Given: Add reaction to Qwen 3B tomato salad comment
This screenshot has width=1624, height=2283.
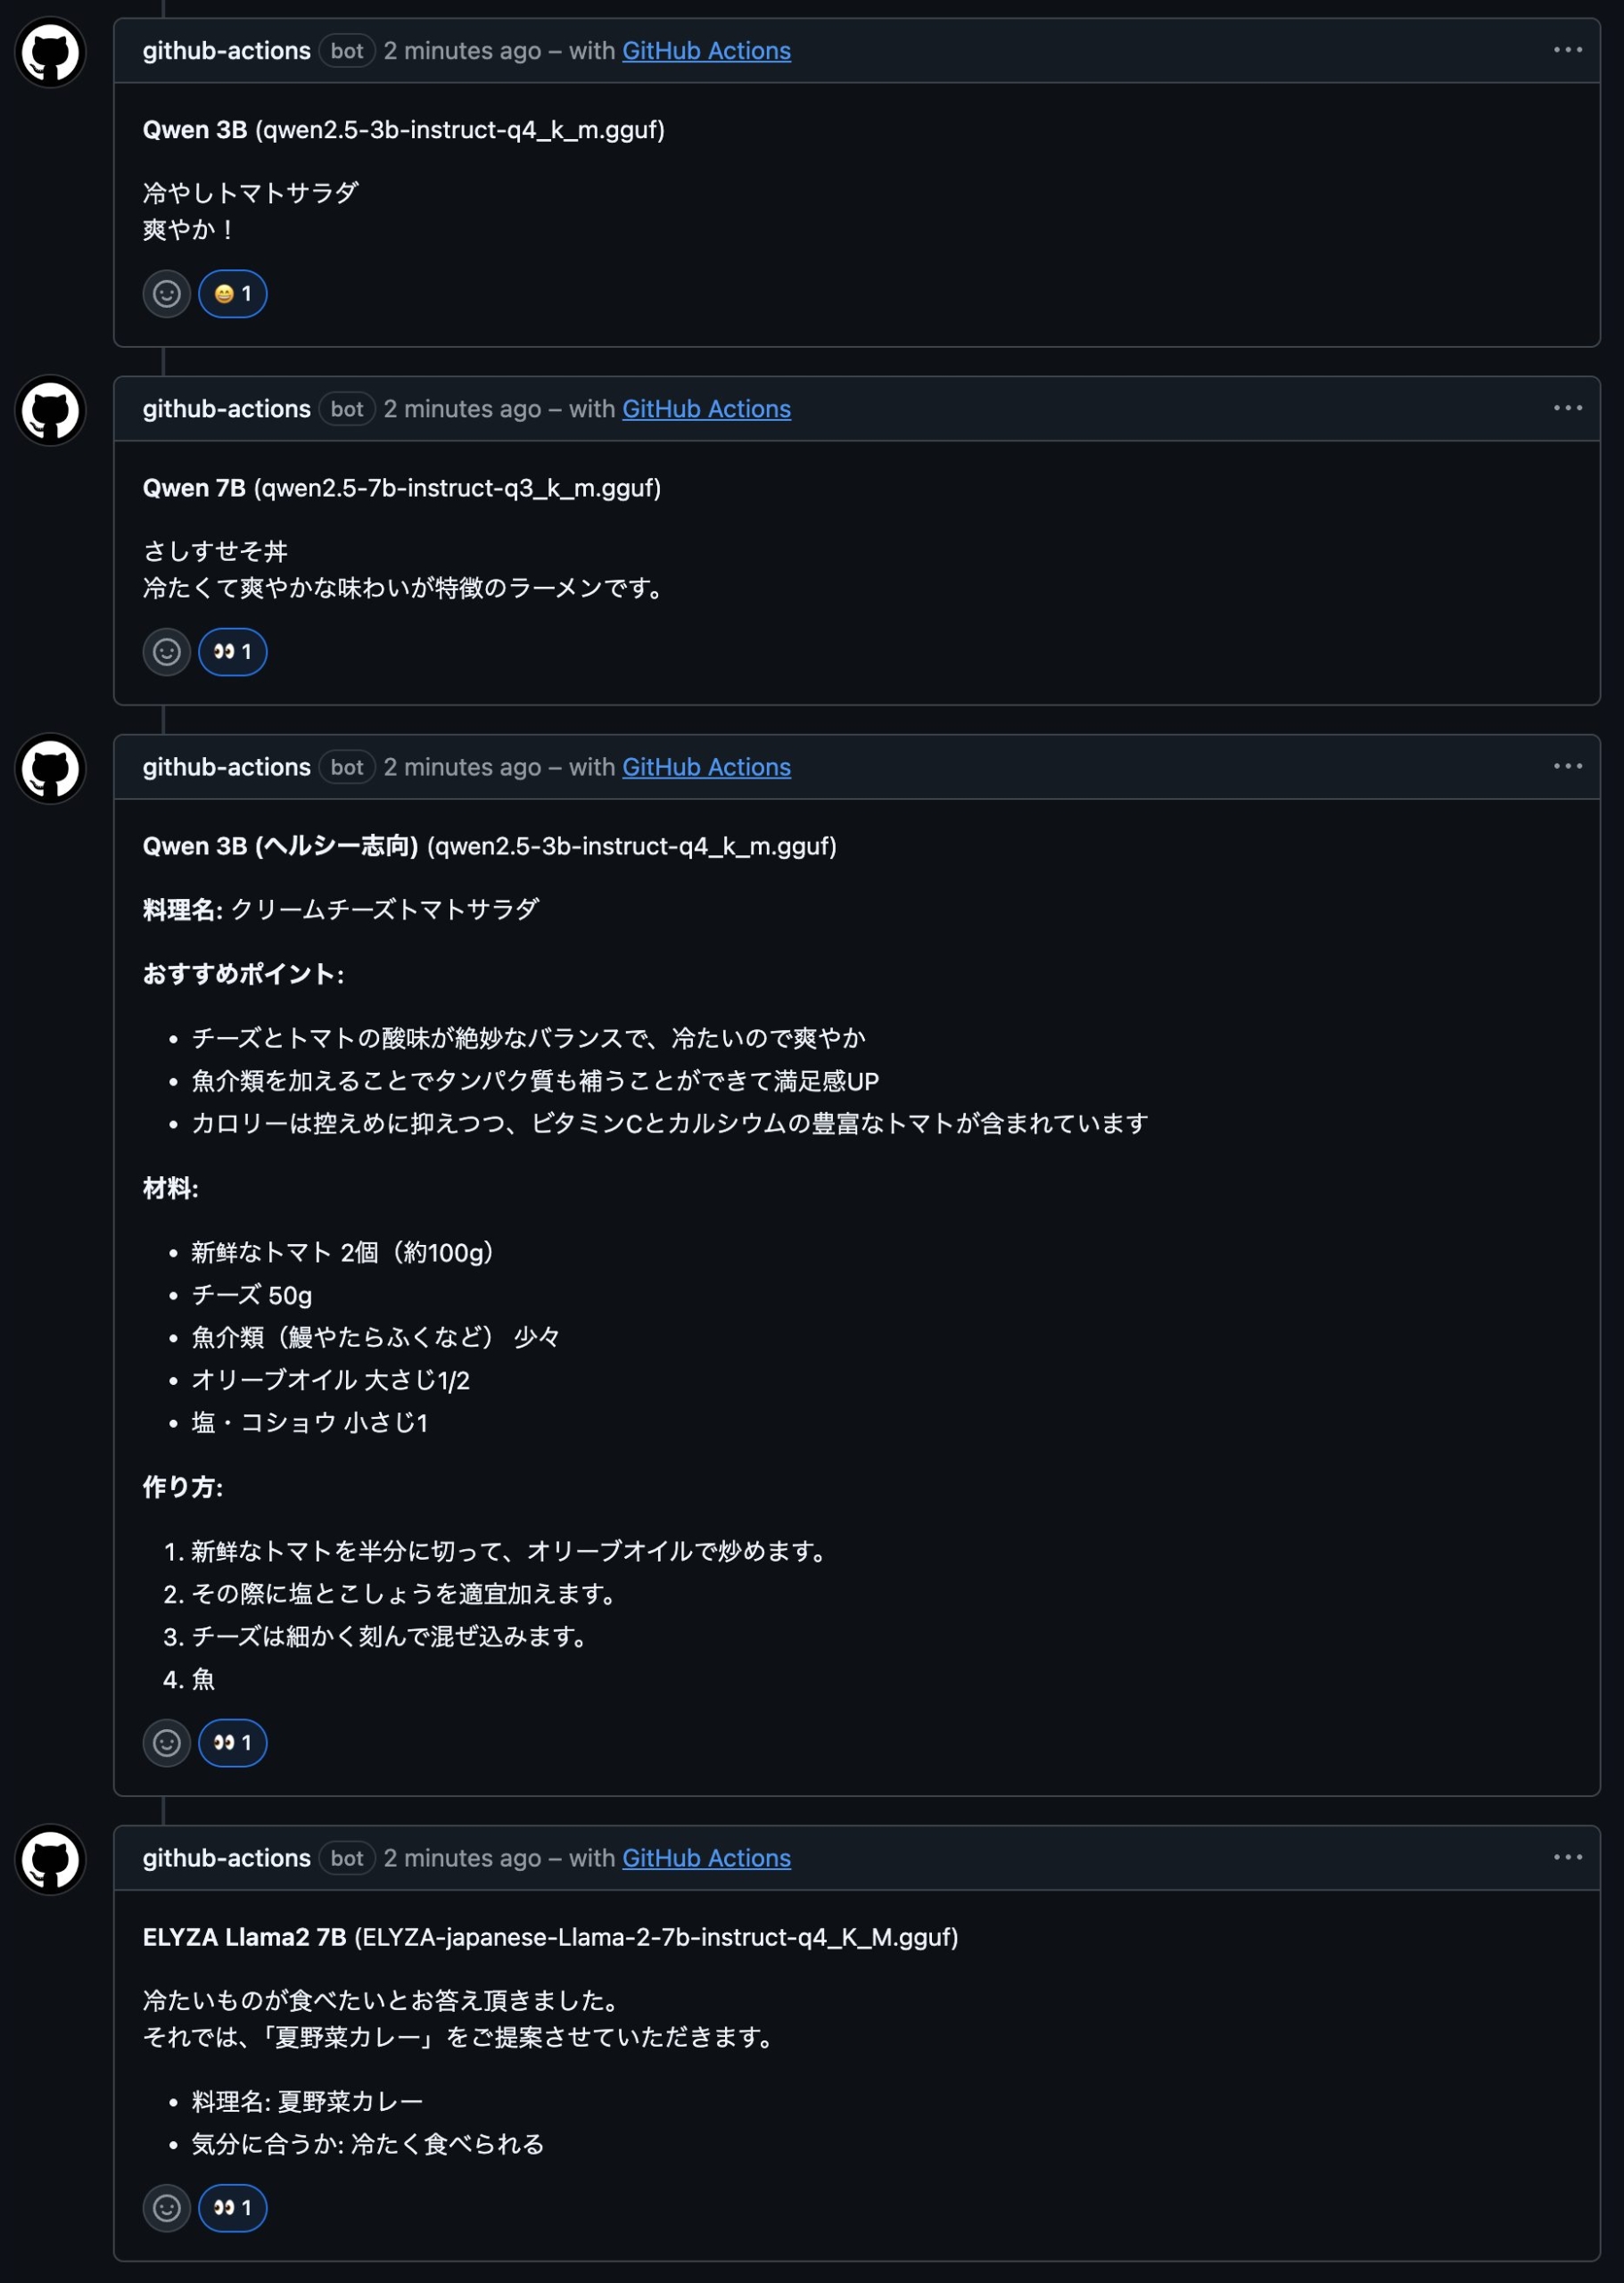Looking at the screenshot, I should click(x=167, y=294).
